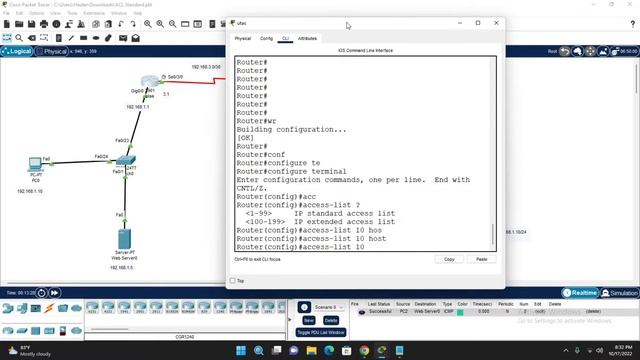Click the (delete) cell in the PDU row
Image resolution: width=640 pixels, height=360 pixels.
[x=593, y=311]
